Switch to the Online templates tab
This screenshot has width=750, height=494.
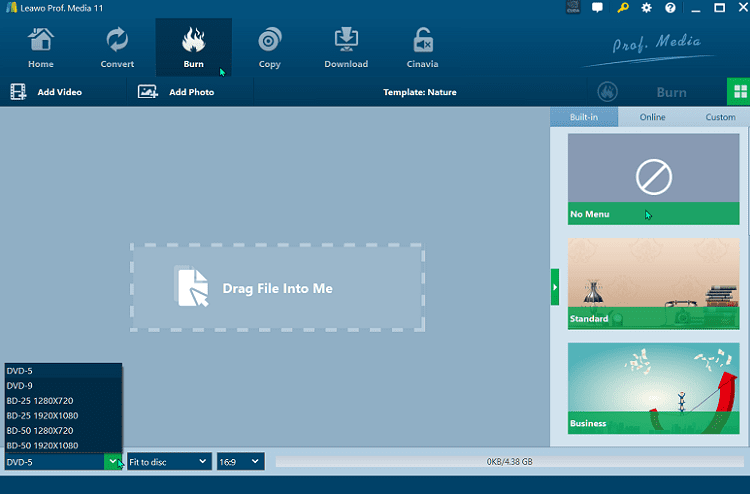pyautogui.click(x=652, y=117)
